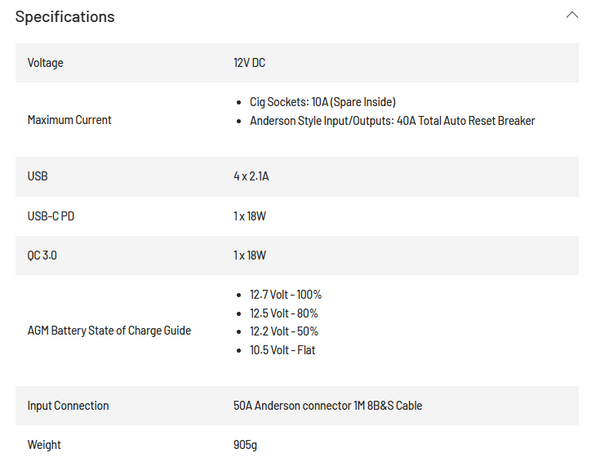Select the QC 3.0 label

[42, 255]
